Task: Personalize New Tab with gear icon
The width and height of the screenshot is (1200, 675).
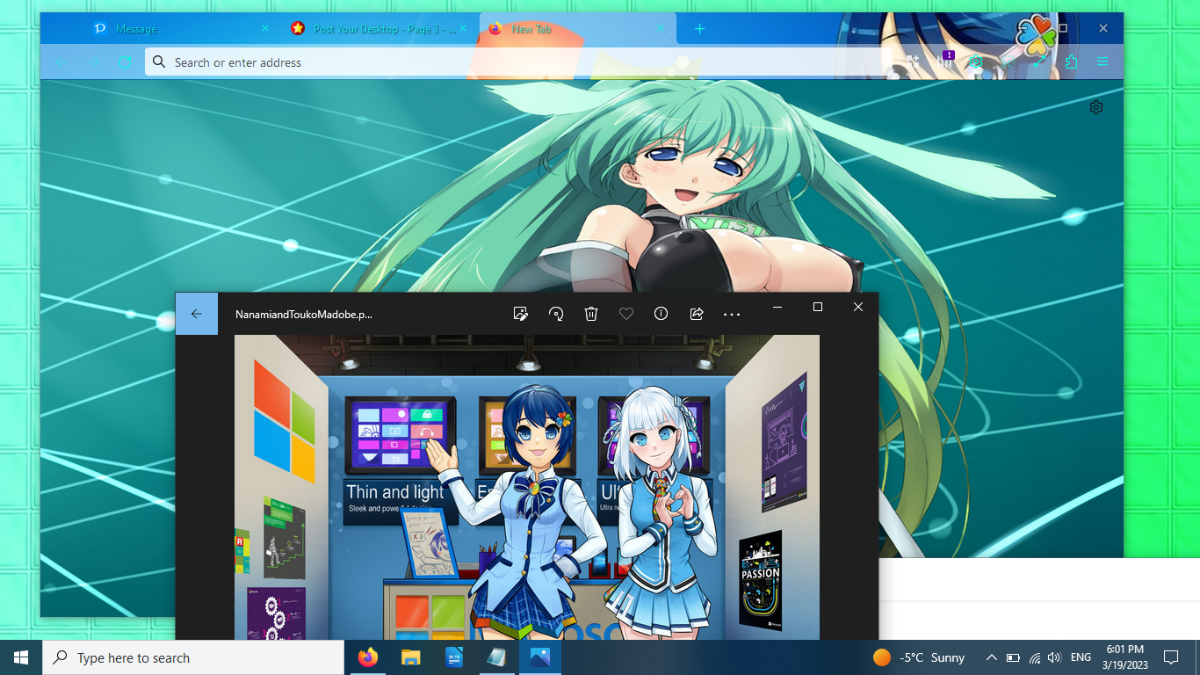Action: (1096, 107)
